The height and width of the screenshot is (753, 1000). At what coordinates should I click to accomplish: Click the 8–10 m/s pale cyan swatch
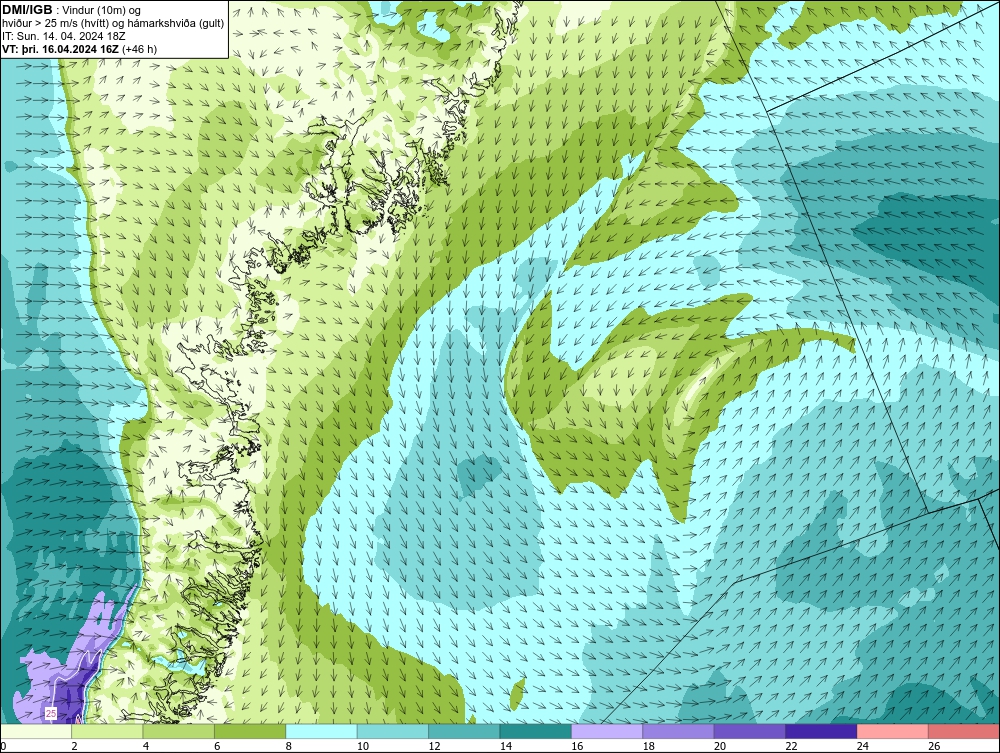321,731
